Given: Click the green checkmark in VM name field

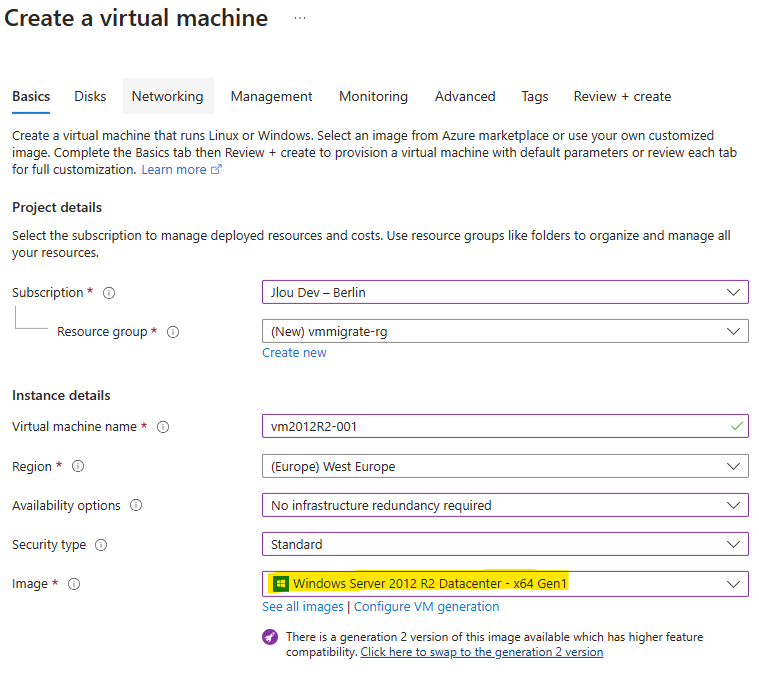Looking at the screenshot, I should click(x=737, y=426).
